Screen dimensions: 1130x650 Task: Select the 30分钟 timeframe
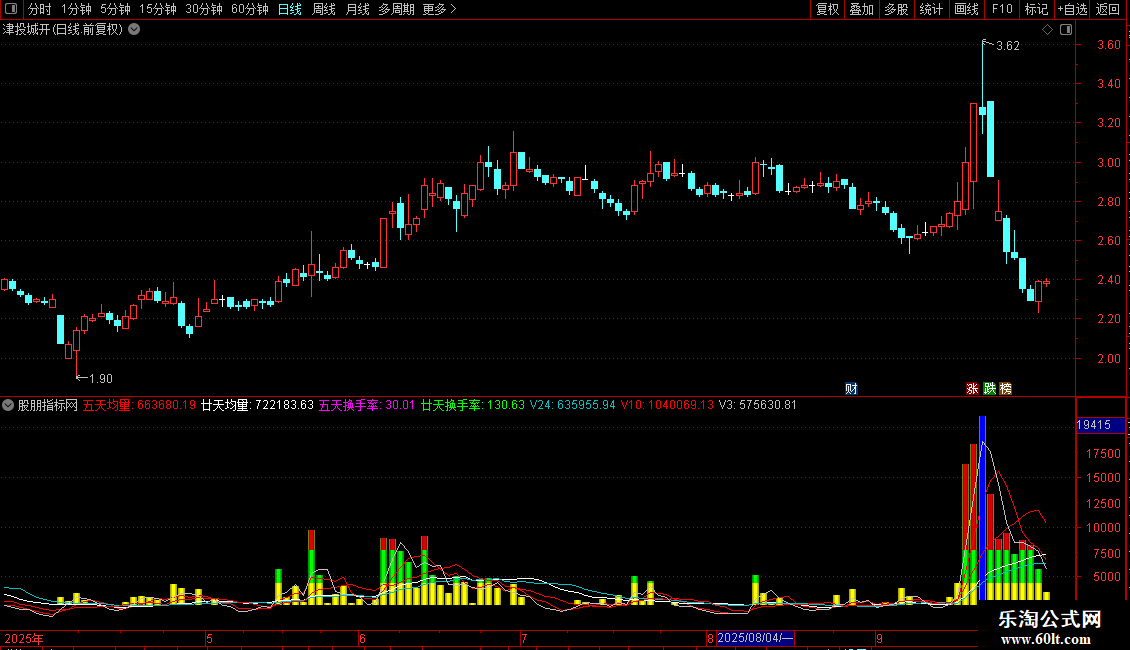click(204, 9)
